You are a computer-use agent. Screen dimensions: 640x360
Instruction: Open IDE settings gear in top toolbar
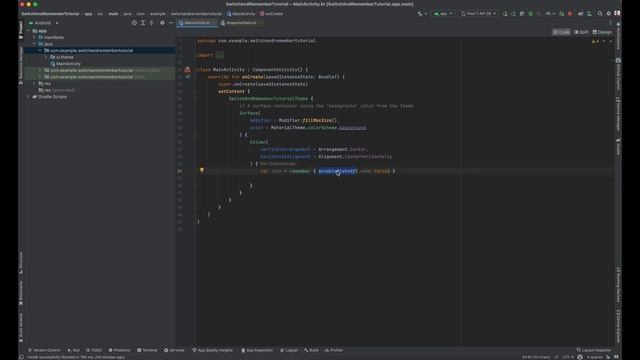click(x=608, y=13)
